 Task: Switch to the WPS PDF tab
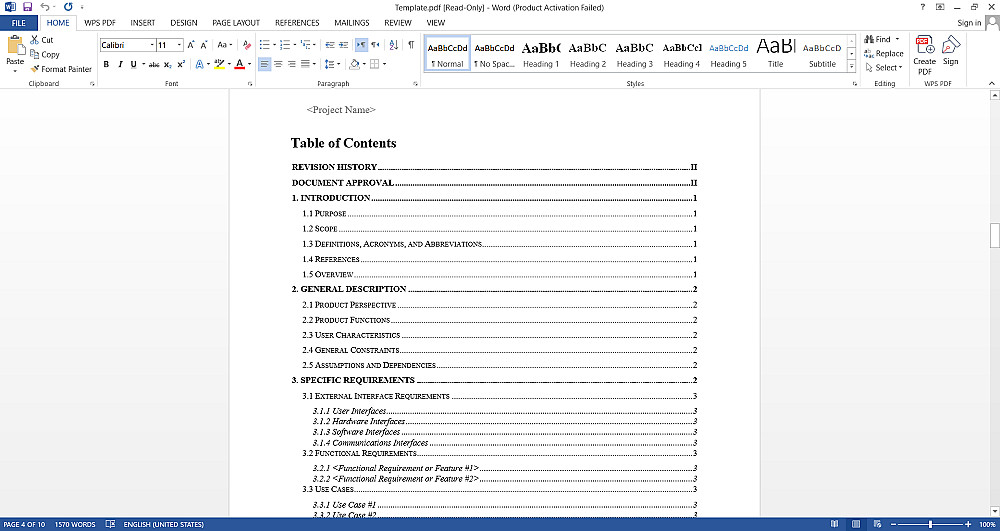point(100,23)
